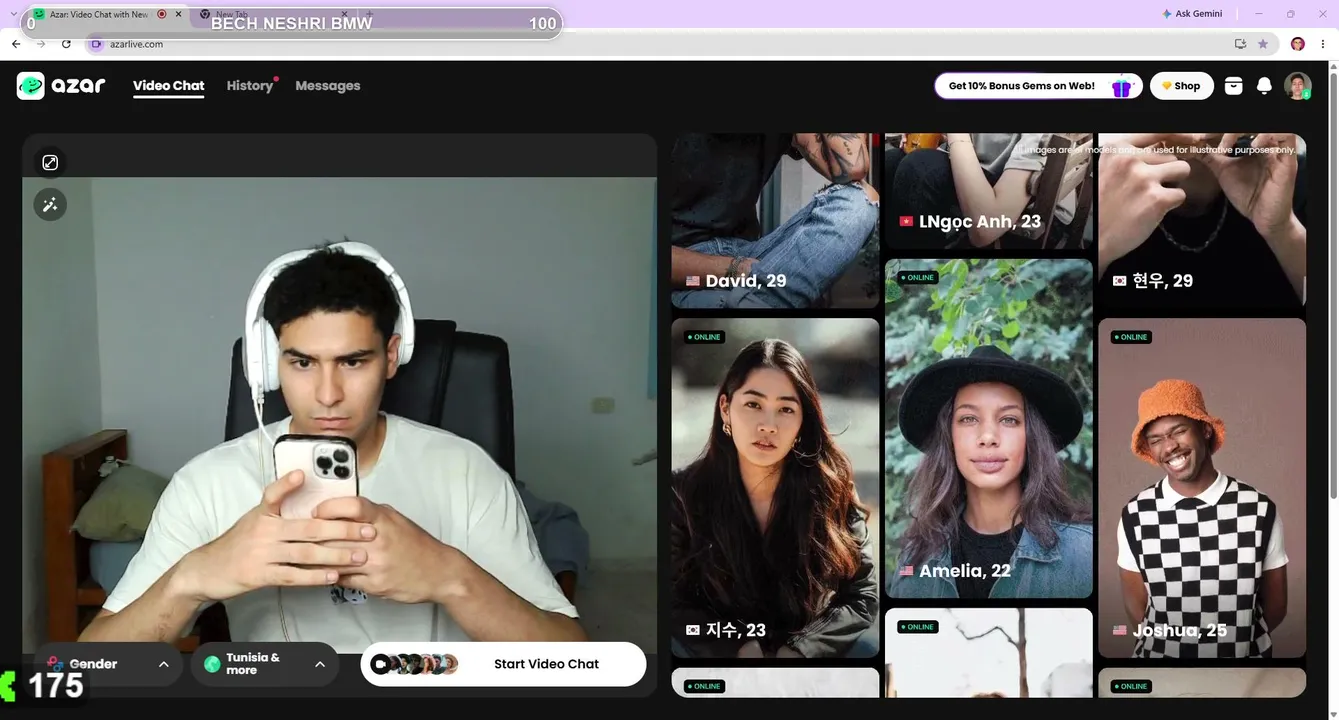
Task: Click the Start Video Chat button
Action: pos(503,664)
